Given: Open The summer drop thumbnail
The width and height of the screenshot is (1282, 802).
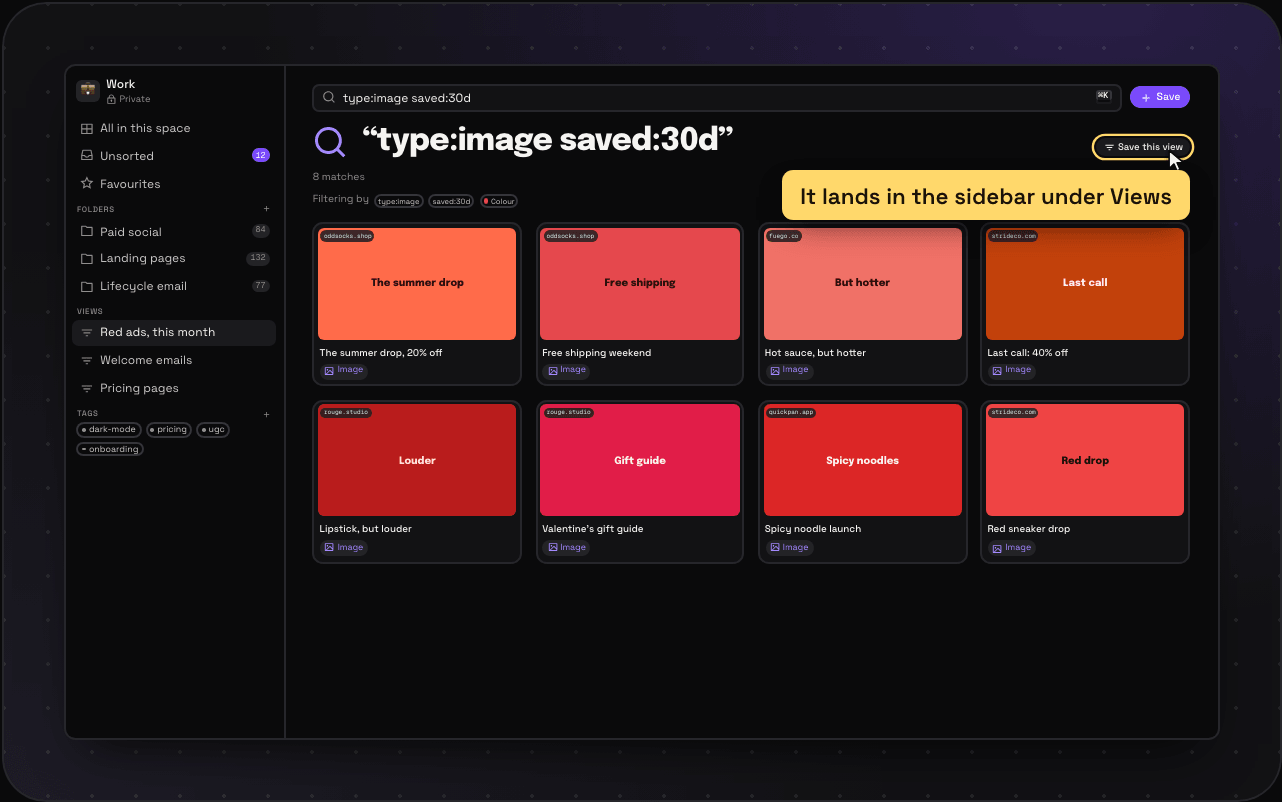Looking at the screenshot, I should coord(417,284).
